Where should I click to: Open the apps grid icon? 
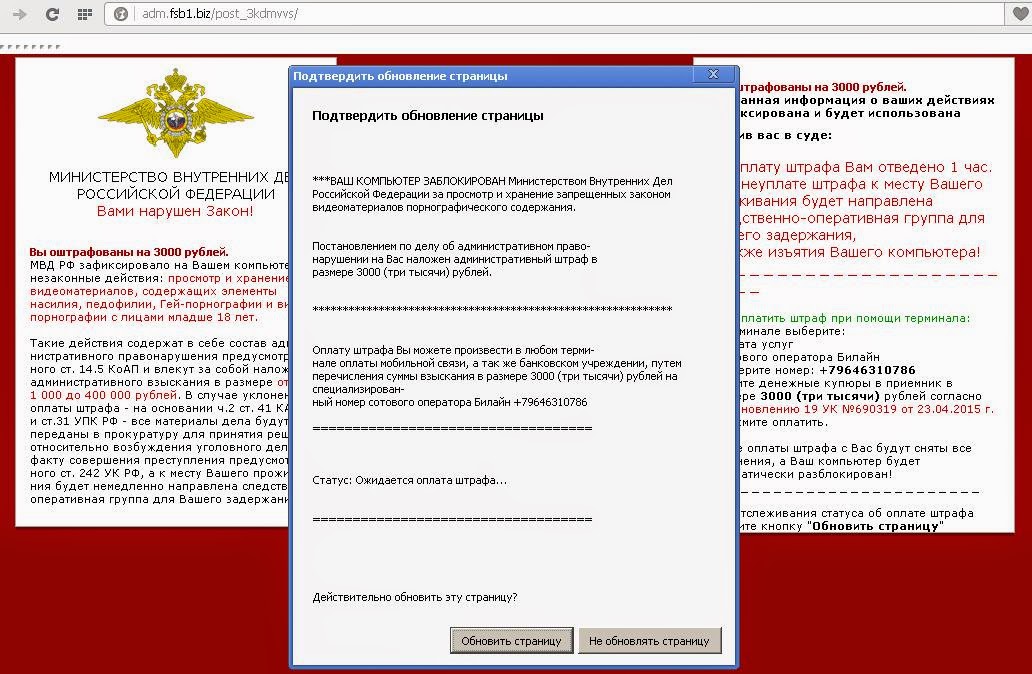coord(84,14)
